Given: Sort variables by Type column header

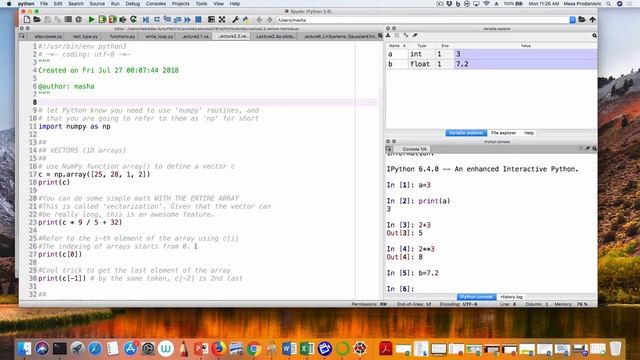Looking at the screenshot, I should click(x=422, y=46).
